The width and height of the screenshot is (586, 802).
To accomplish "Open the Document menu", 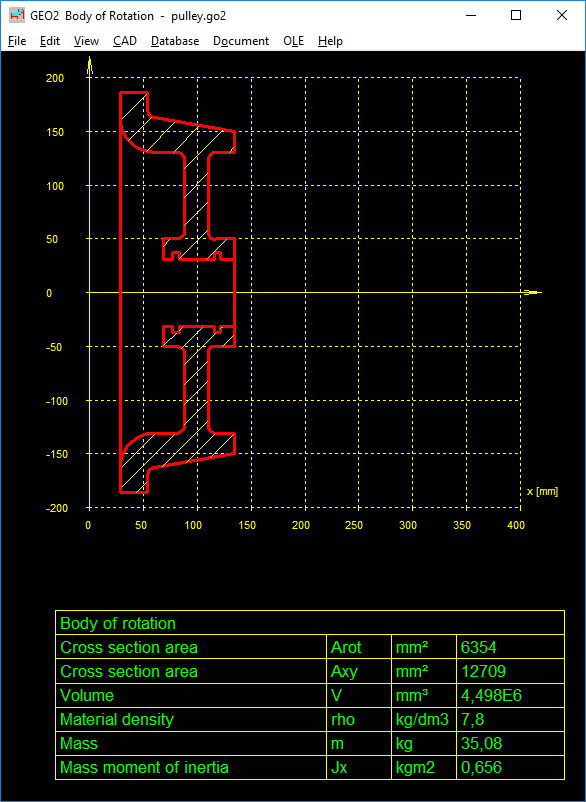I will pyautogui.click(x=241, y=41).
